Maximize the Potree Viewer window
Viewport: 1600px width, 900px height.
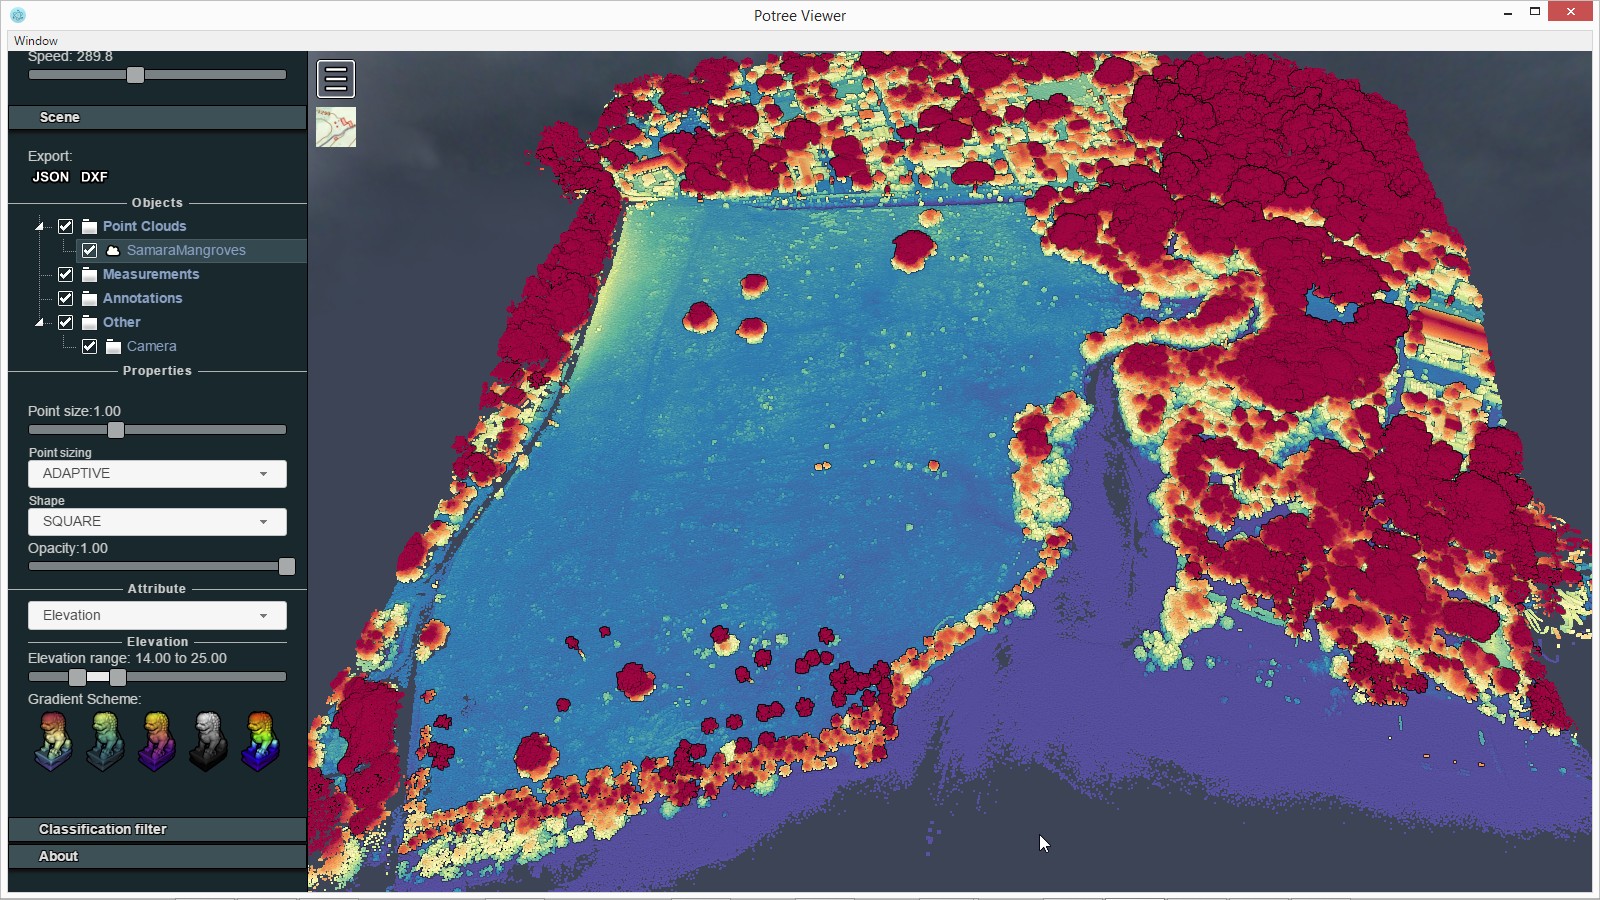pyautogui.click(x=1535, y=12)
